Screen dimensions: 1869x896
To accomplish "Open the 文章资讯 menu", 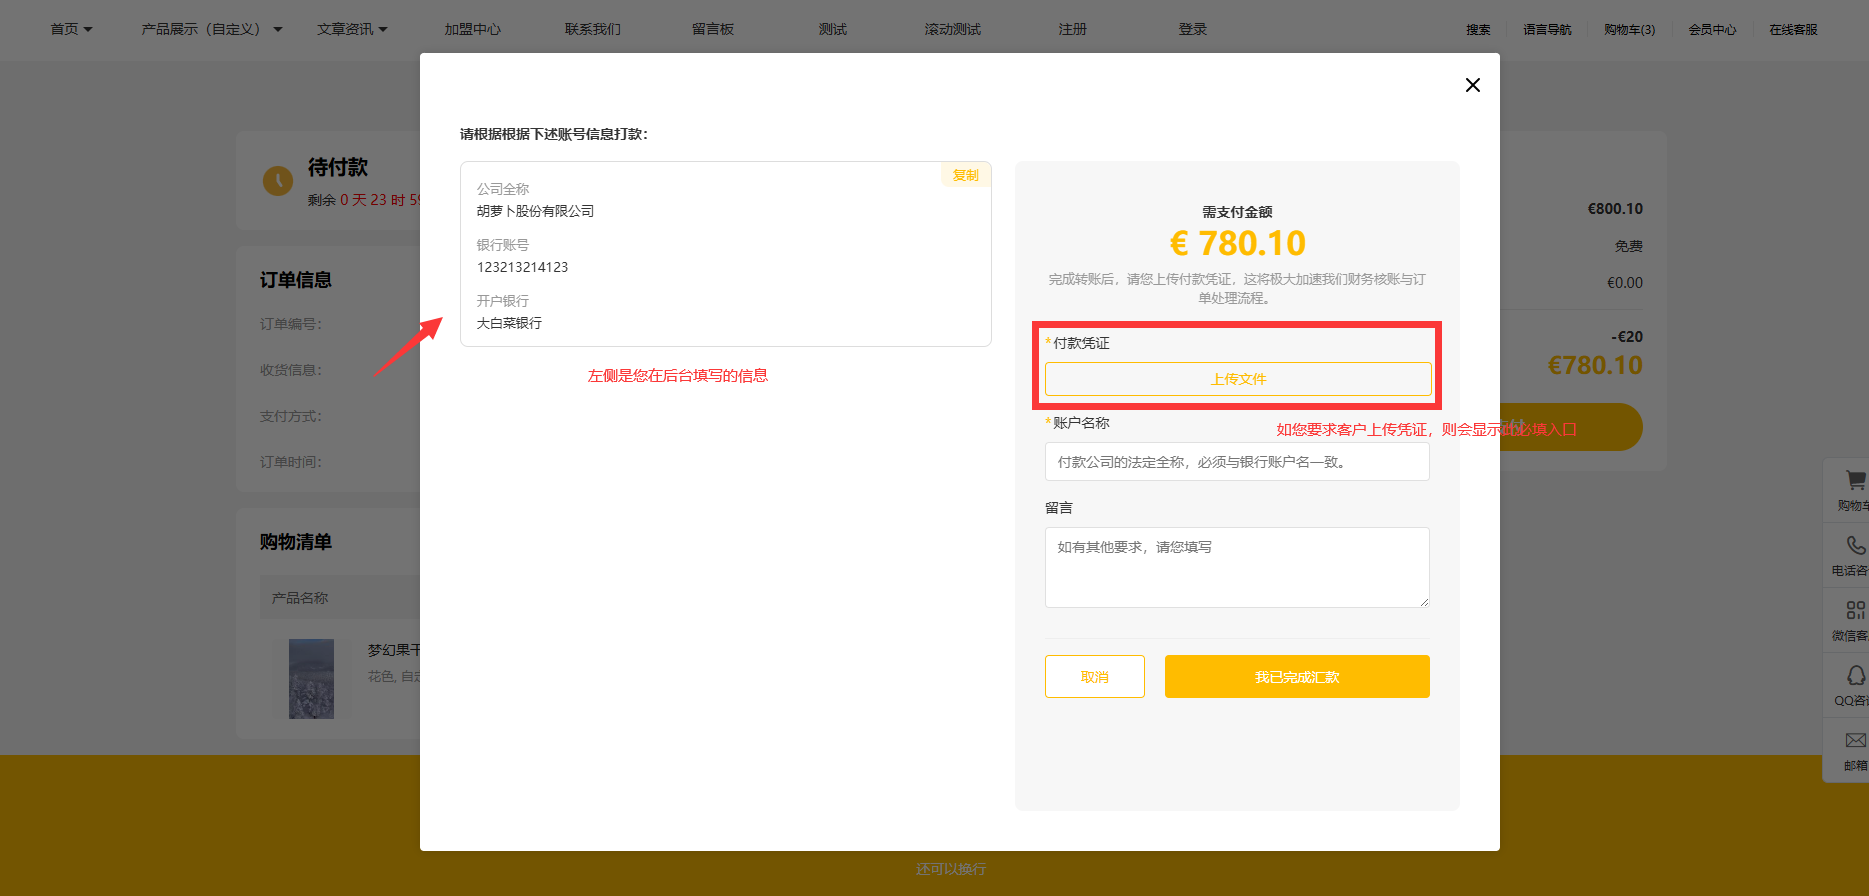I will point(345,29).
